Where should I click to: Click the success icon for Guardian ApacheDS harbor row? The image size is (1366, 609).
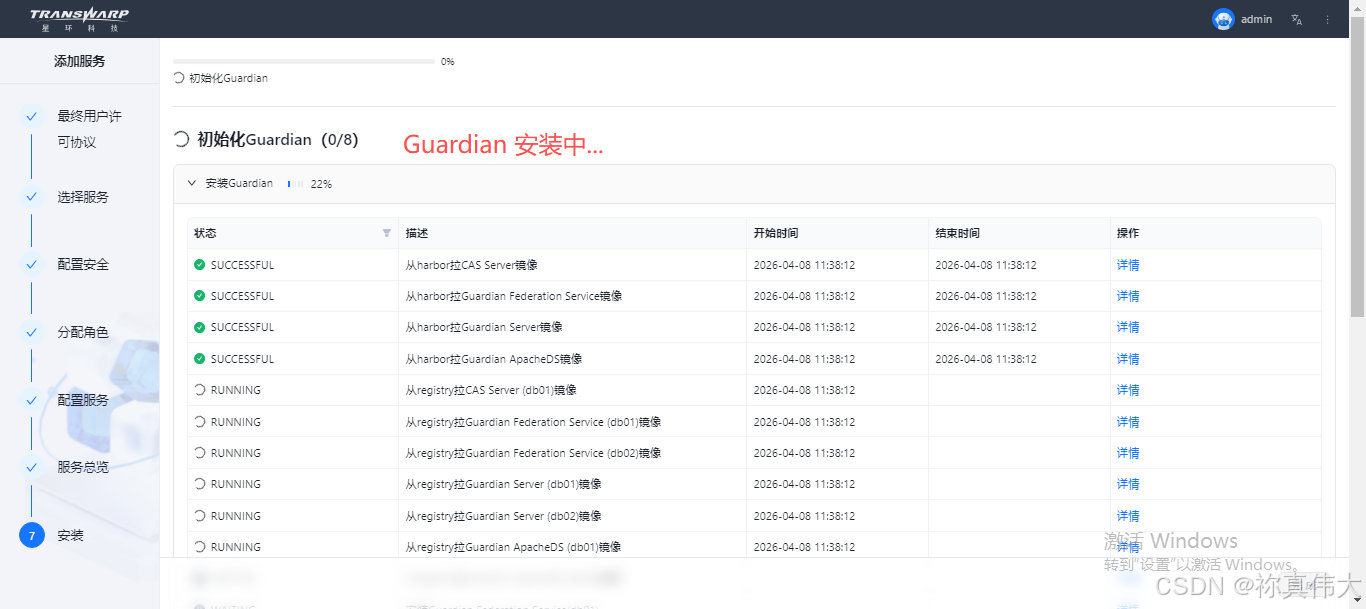click(200, 359)
